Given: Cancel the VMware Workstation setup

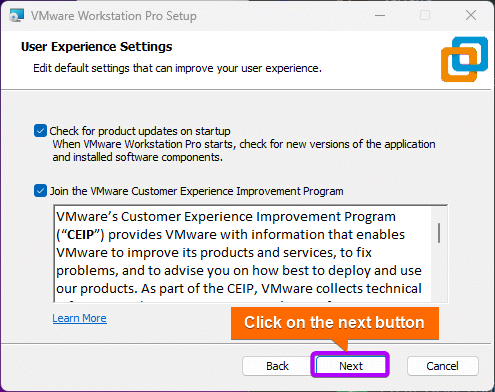Looking at the screenshot, I should click(x=442, y=366).
